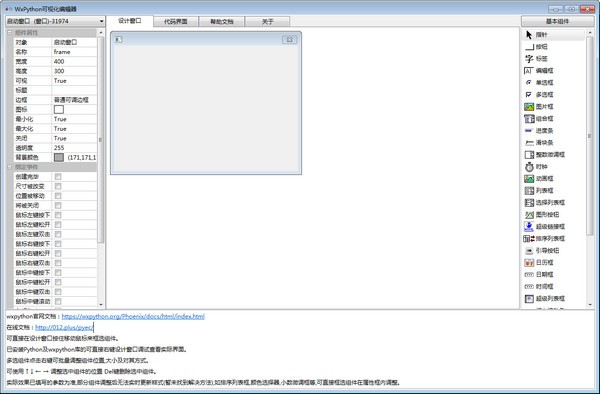
Task: Click the property panel scroll-up arrow
Action: pos(101,33)
